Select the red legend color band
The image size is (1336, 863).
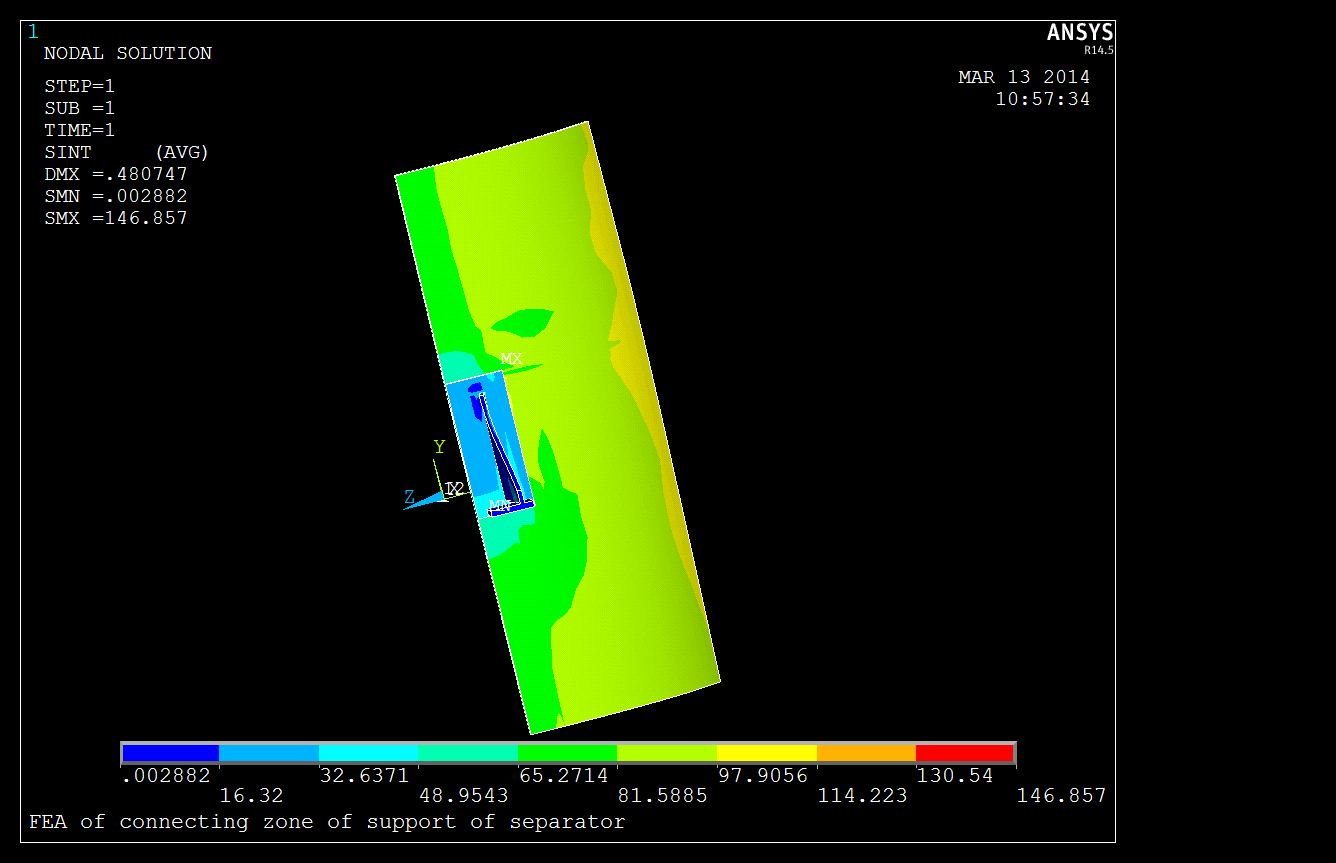point(965,753)
